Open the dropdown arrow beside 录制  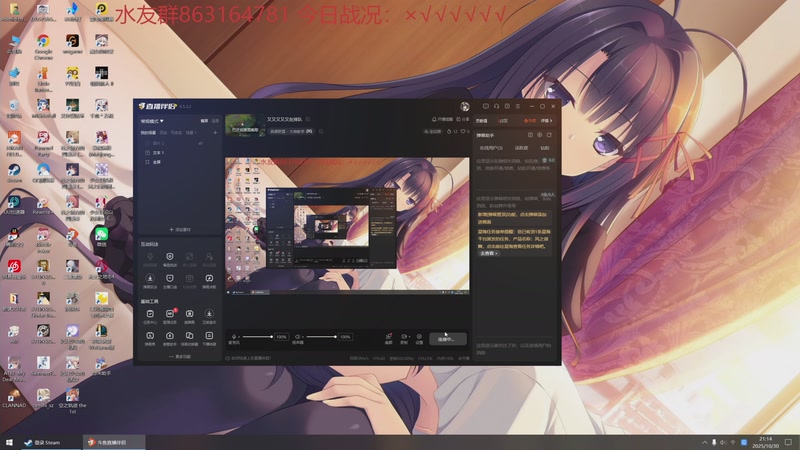click(409, 337)
